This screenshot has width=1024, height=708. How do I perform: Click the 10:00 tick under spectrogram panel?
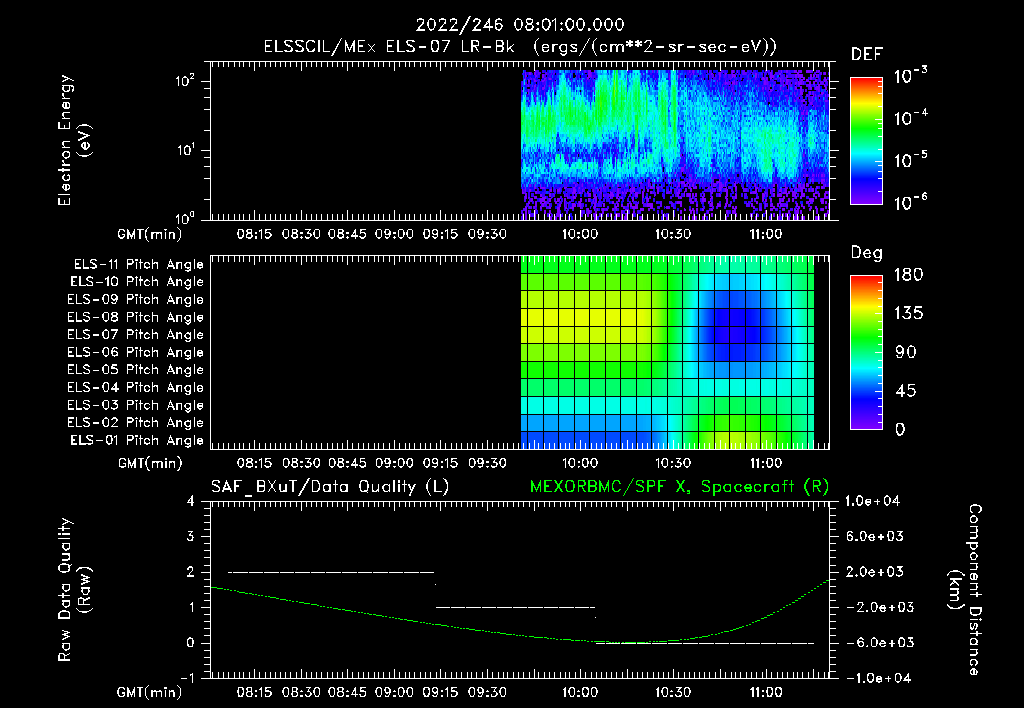pyautogui.click(x=580, y=234)
